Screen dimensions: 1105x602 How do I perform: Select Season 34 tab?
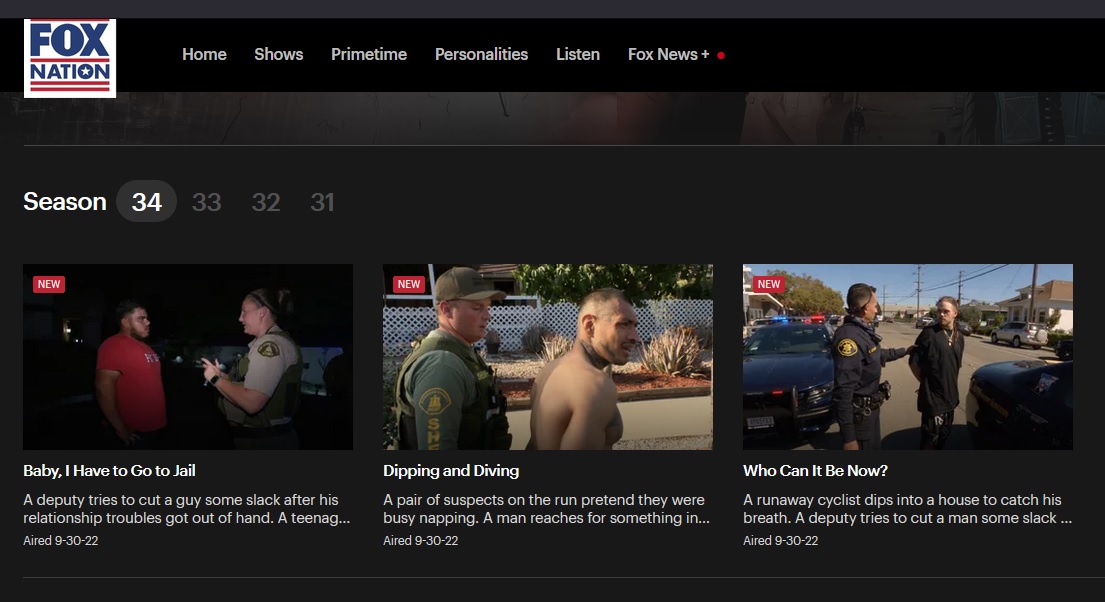[147, 202]
